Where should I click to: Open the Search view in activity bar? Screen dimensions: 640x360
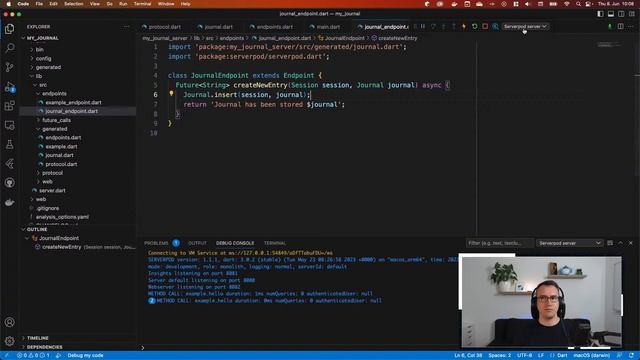point(9,48)
